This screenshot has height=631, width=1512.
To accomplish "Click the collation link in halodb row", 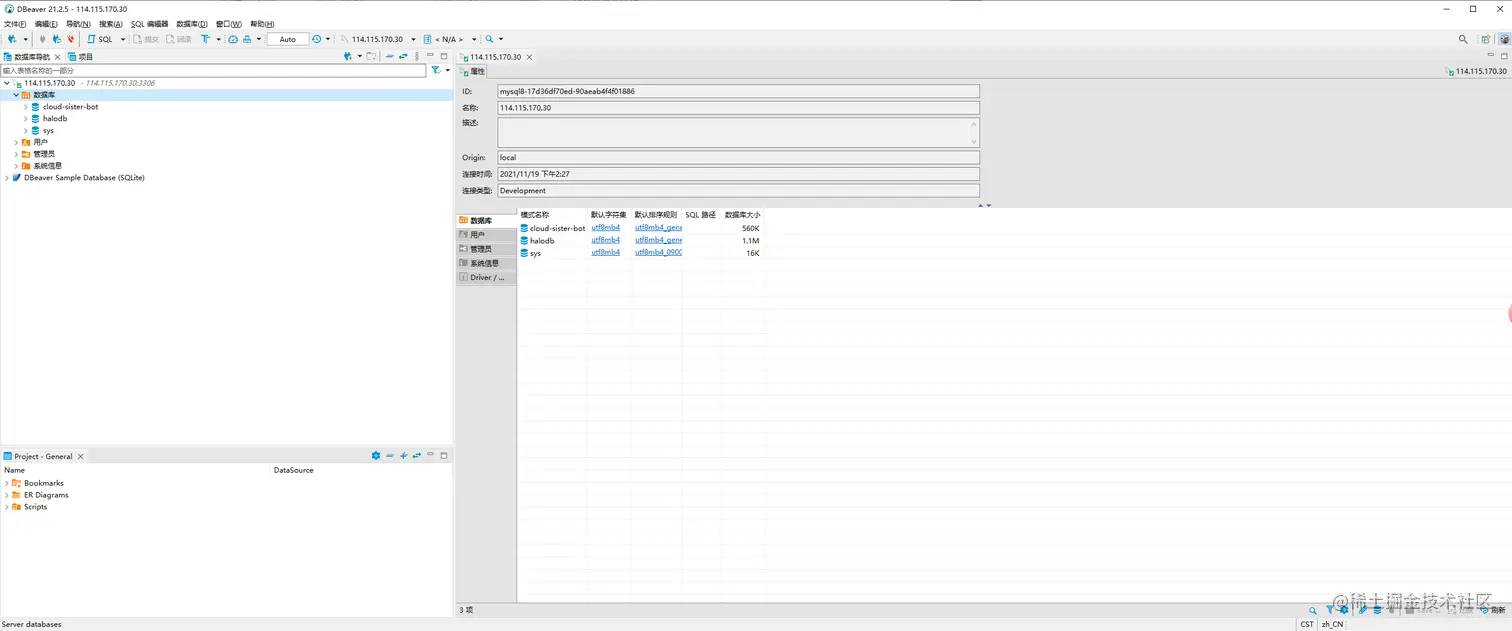I will point(658,241).
